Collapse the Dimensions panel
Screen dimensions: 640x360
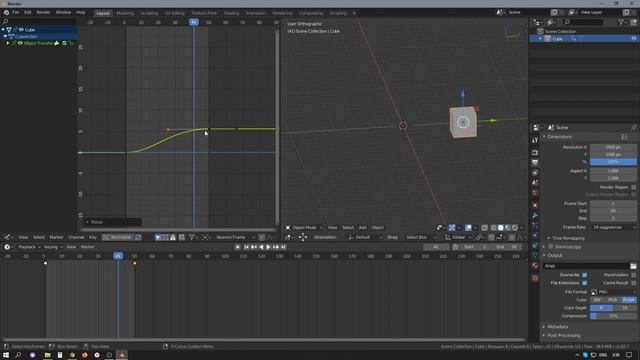click(x=560, y=137)
